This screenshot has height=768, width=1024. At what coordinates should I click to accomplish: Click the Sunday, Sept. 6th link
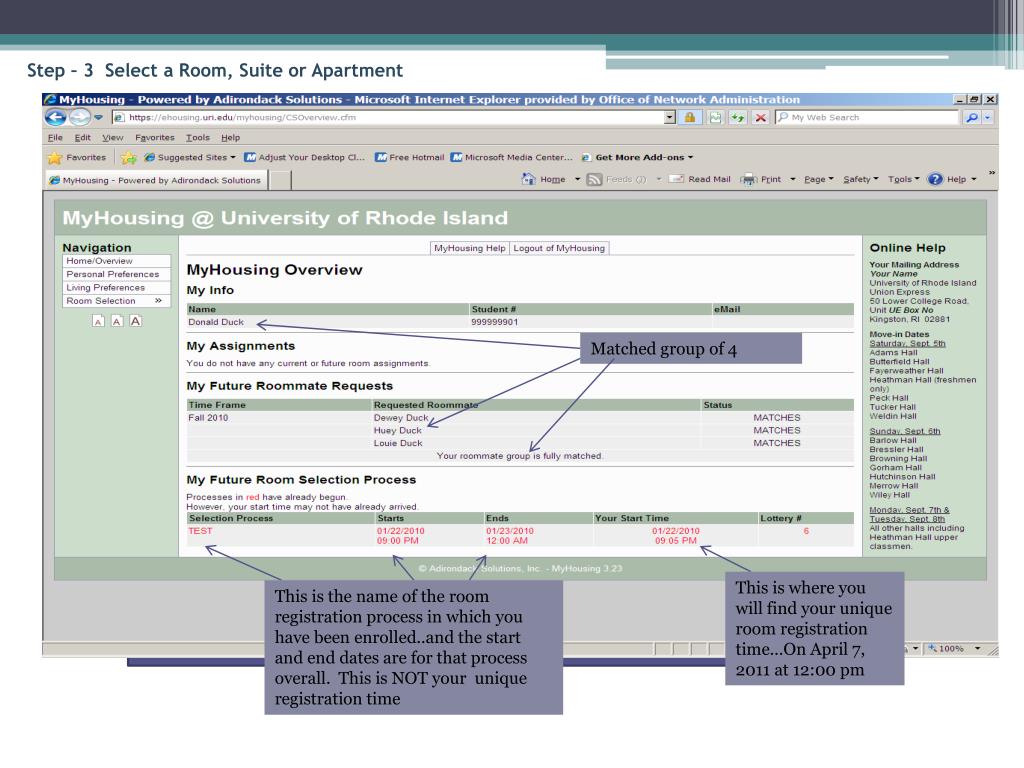pos(904,431)
